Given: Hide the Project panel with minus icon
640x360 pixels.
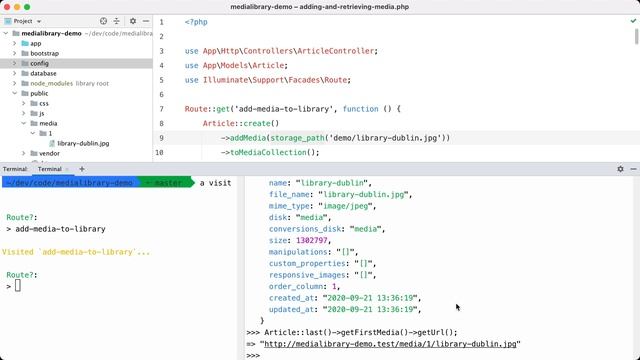Looking at the screenshot, I should 146,21.
